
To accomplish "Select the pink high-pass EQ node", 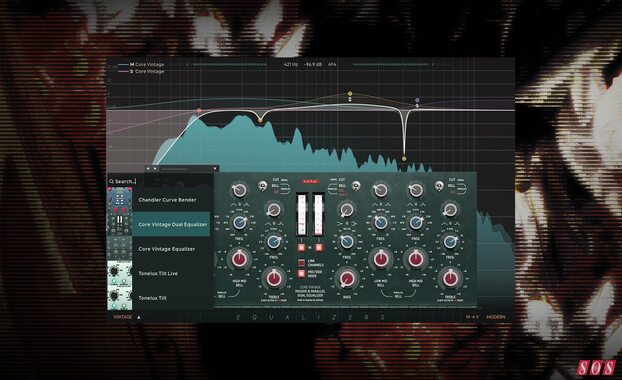I will click(199, 110).
